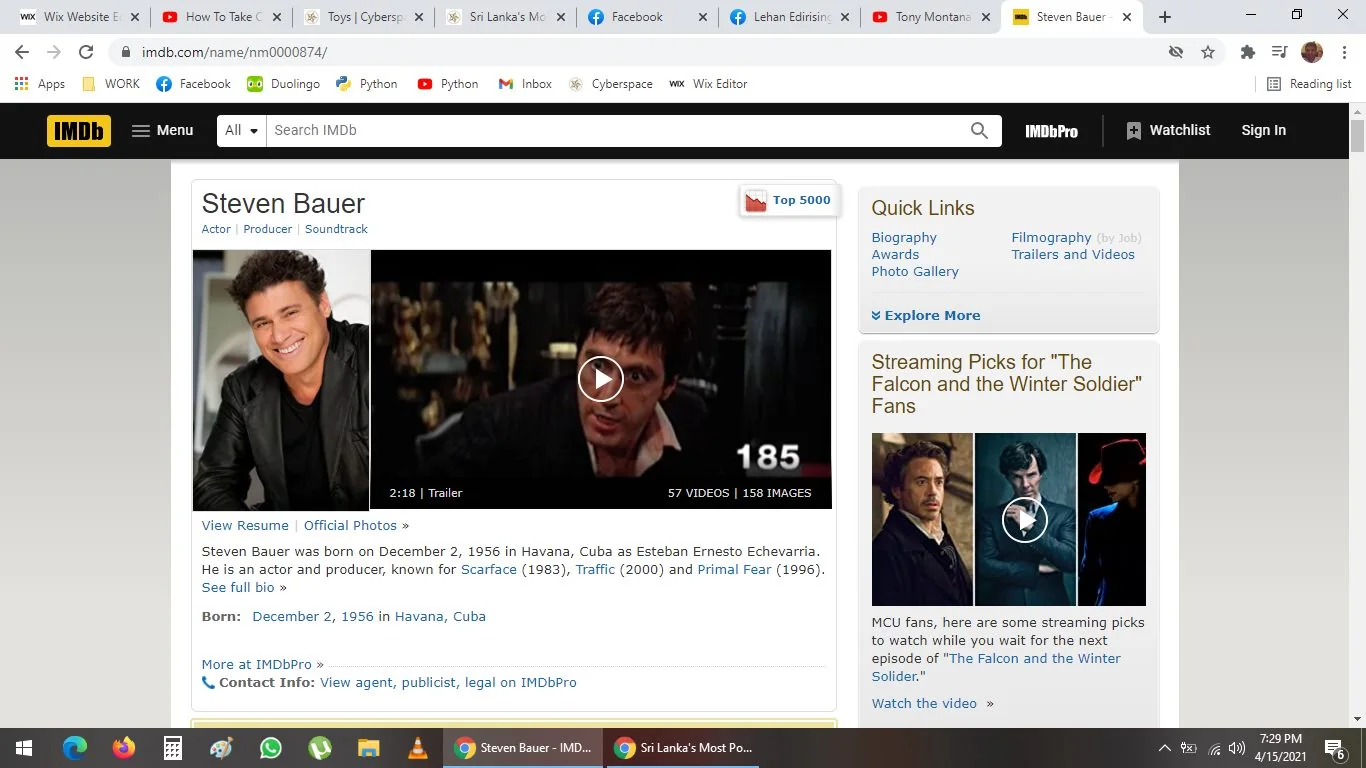Open the Chrome extensions puzzle icon
Viewport: 1366px width, 768px height.
click(x=1247, y=52)
